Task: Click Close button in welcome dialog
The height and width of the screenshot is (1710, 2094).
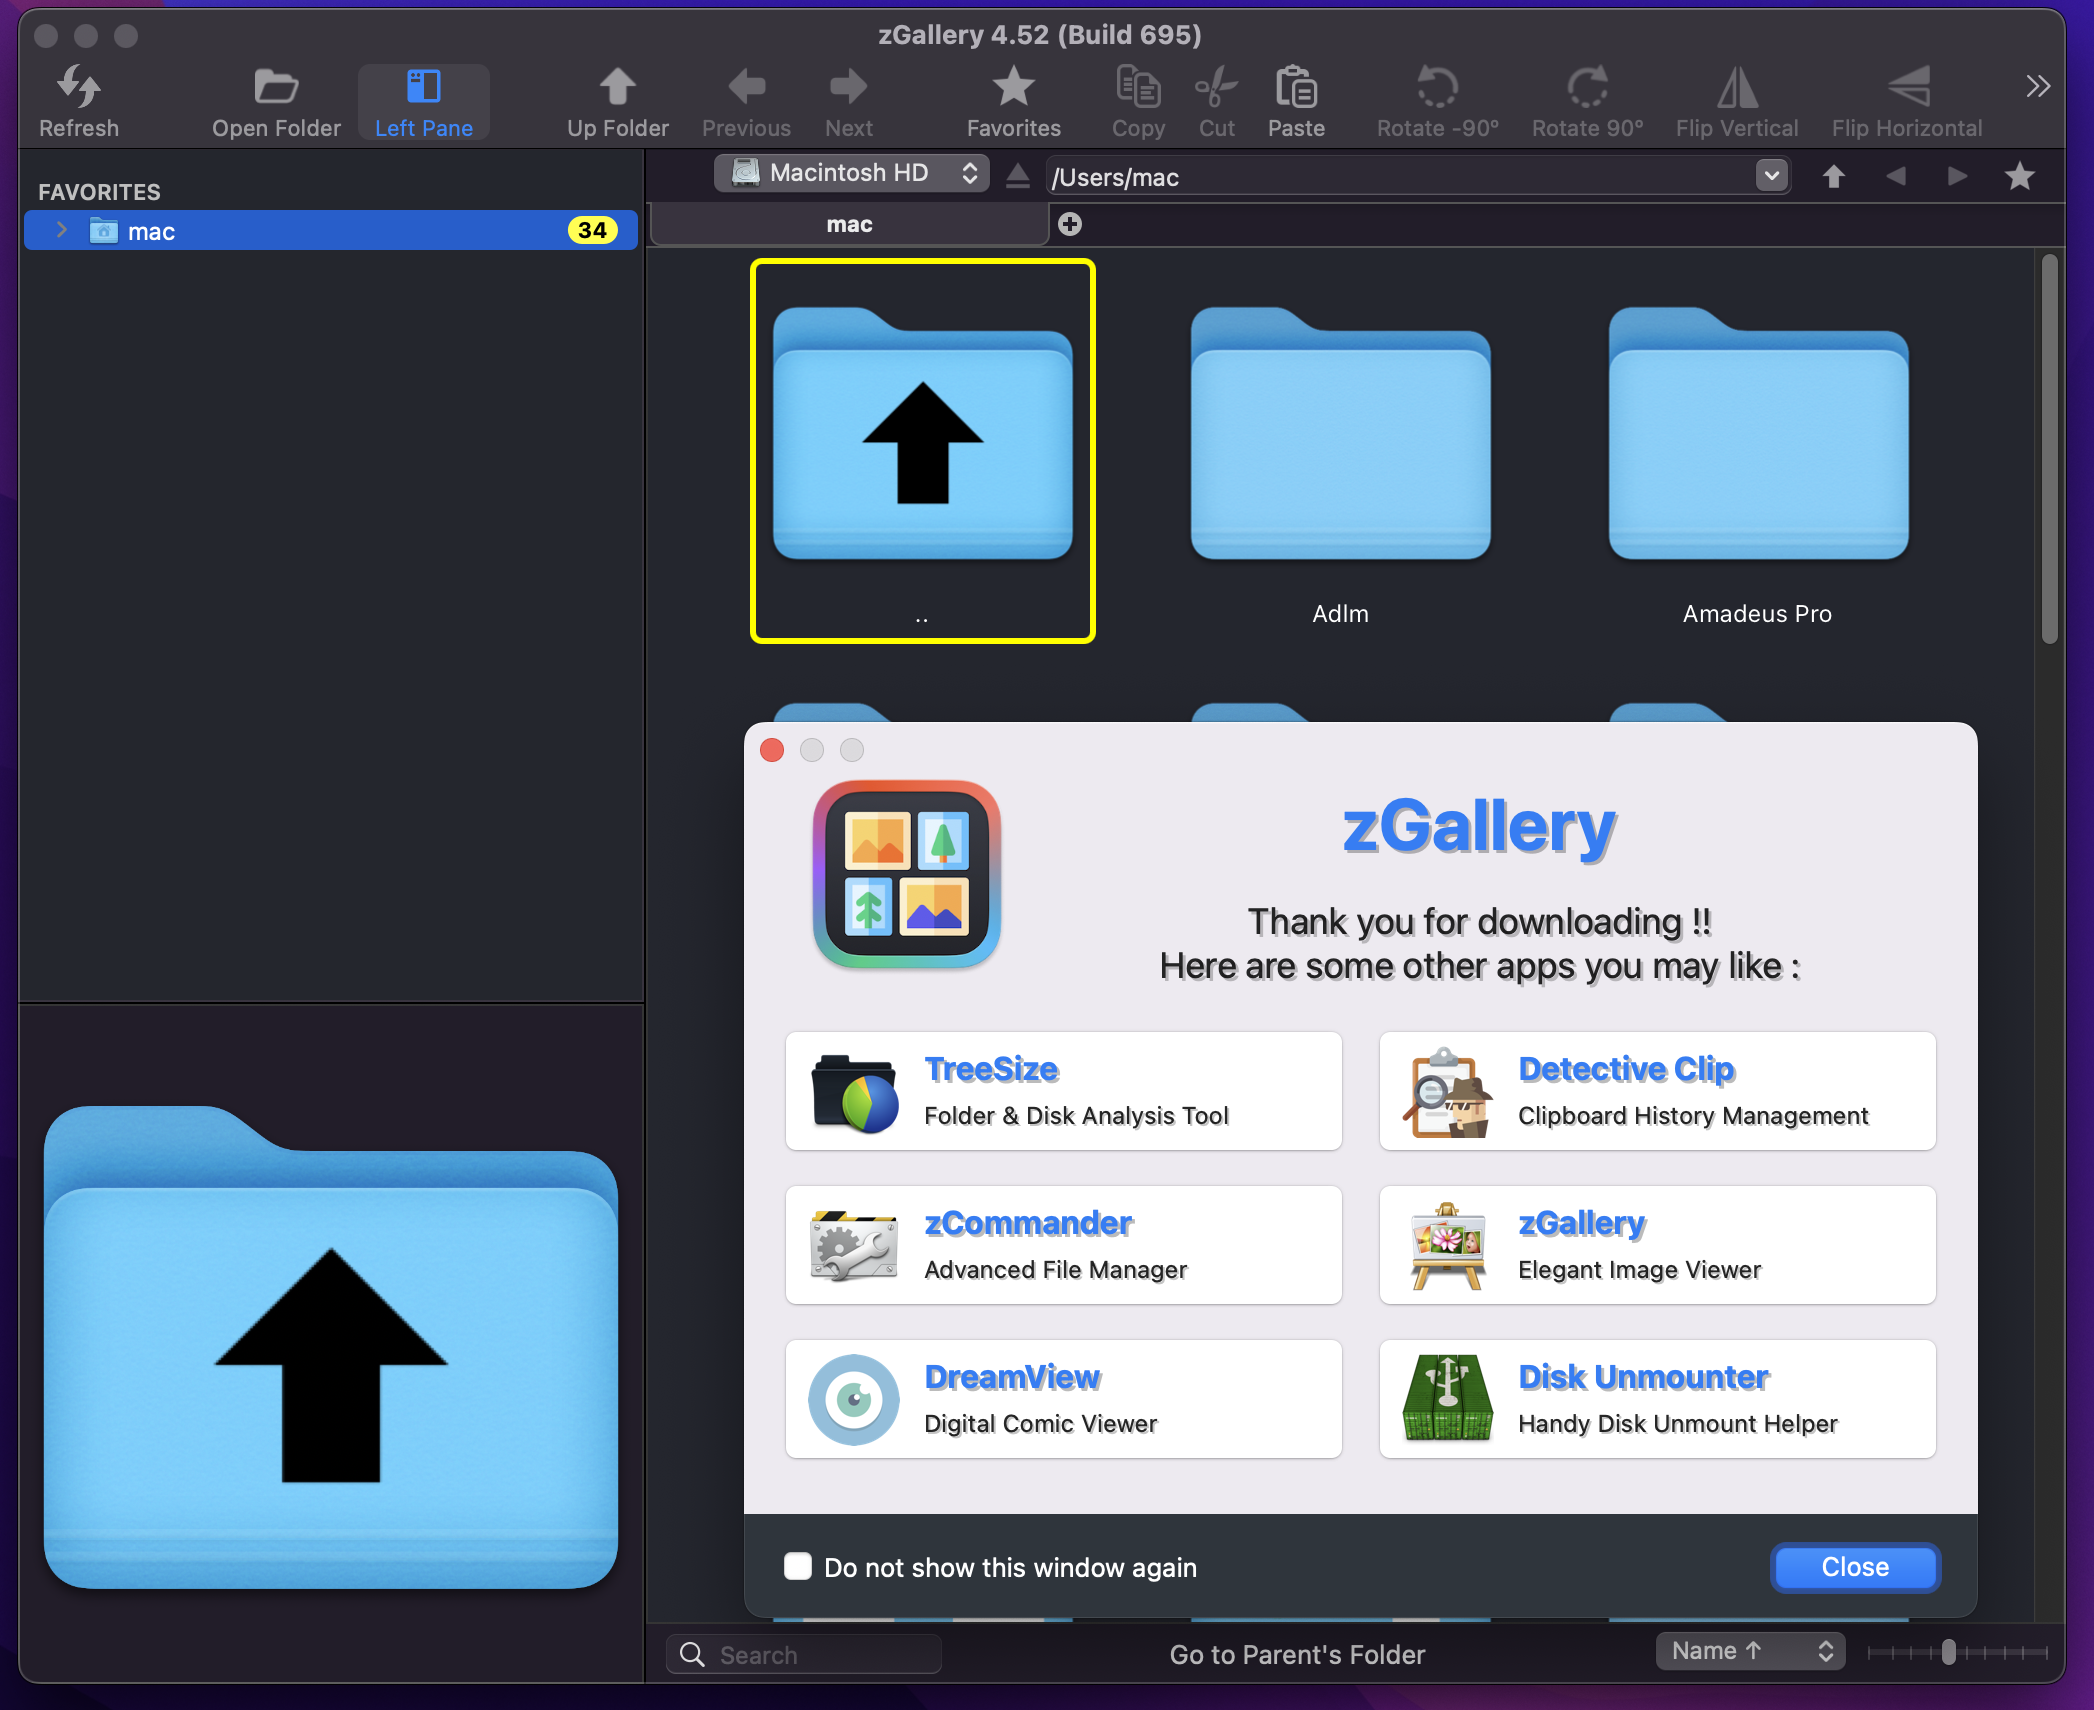Action: pyautogui.click(x=1854, y=1567)
